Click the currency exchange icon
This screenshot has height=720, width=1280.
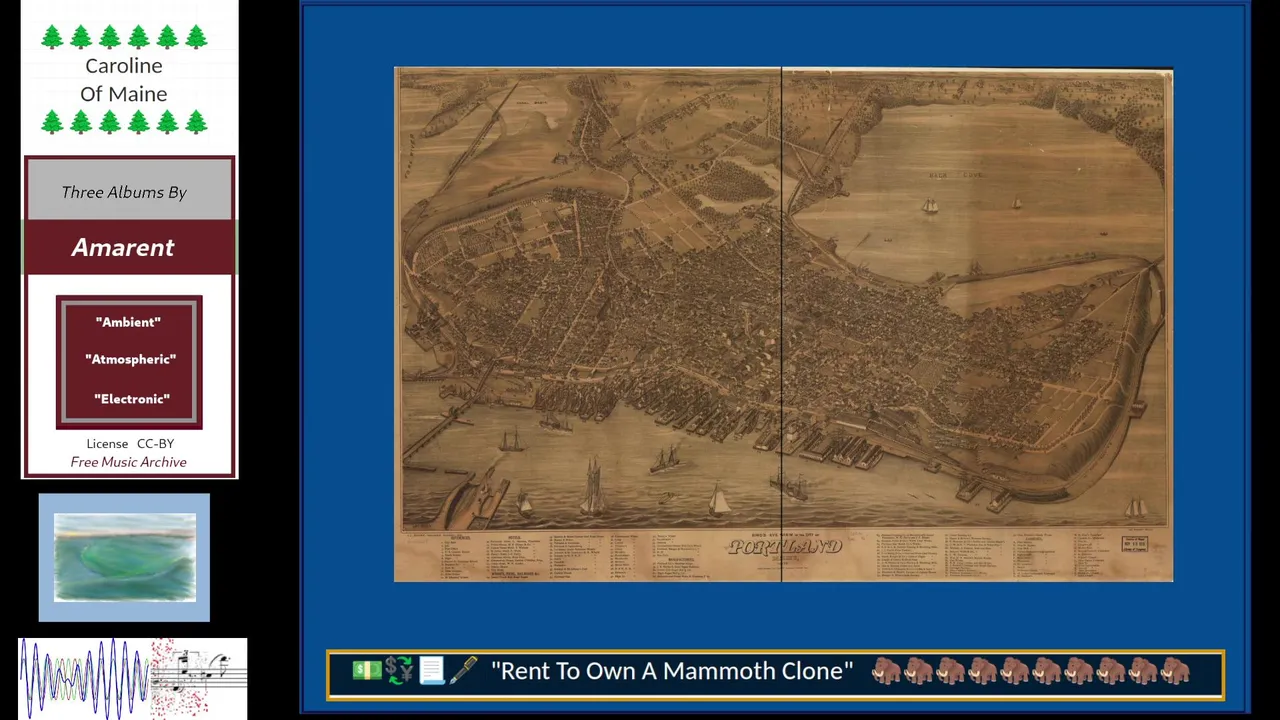tap(399, 670)
